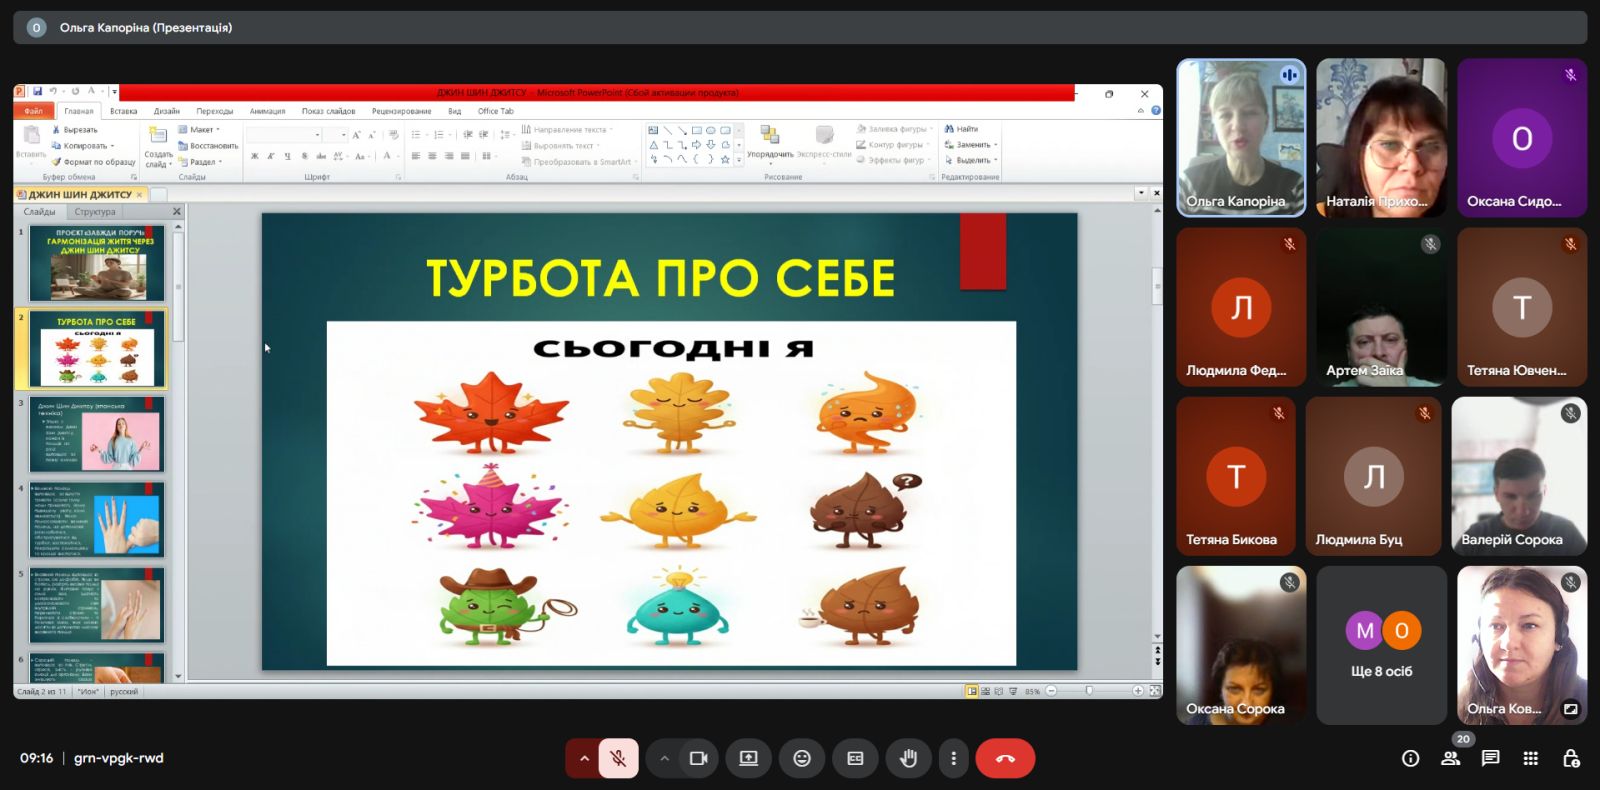
Task: Click the 'Ще 8 осіб' participants tile
Action: (x=1381, y=645)
